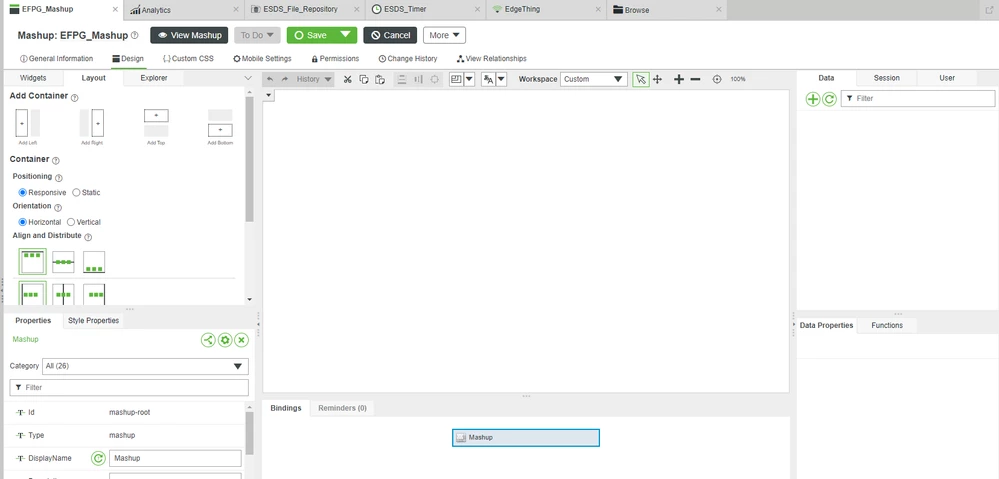Image resolution: width=999 pixels, height=479 pixels.
Task: Click help icon beside Align and Distribute
Action: coord(88,237)
